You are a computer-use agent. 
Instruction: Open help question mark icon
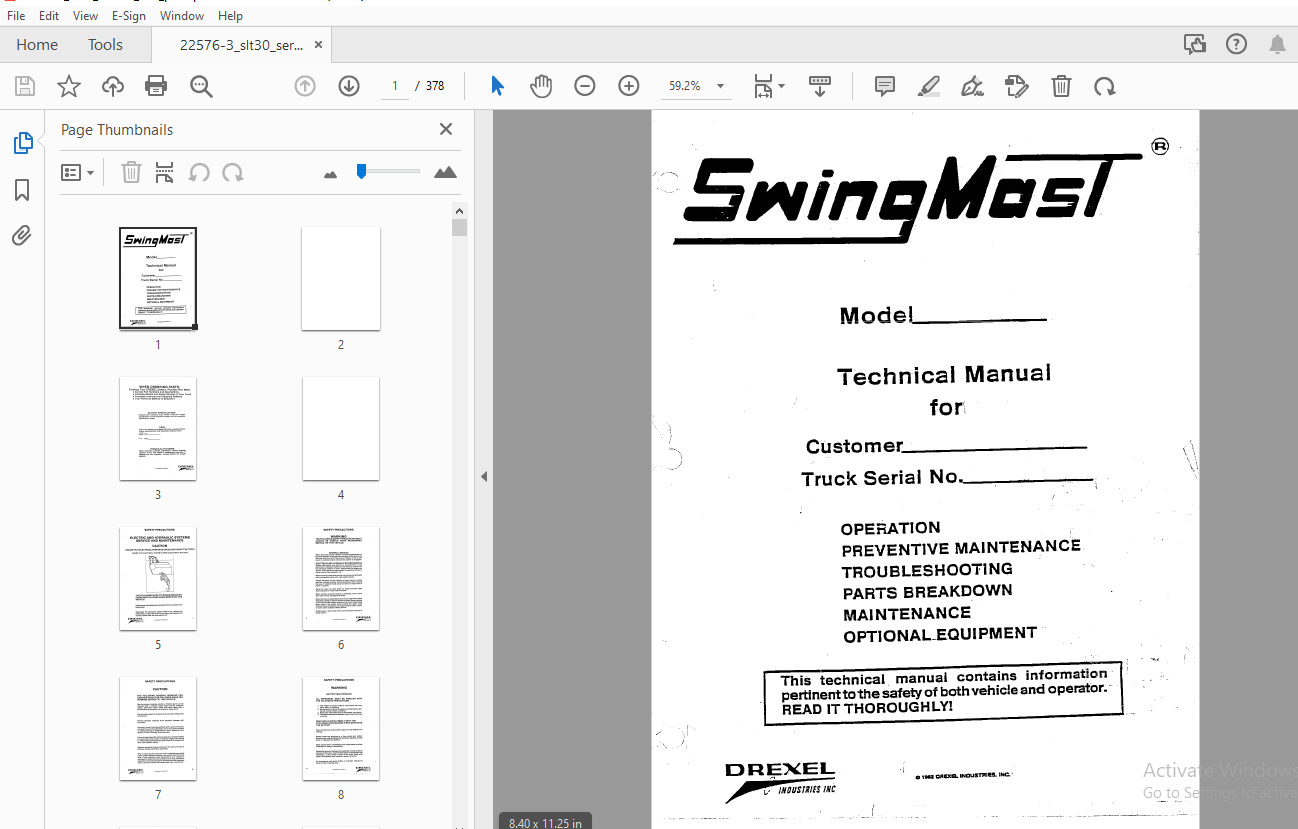click(1237, 44)
